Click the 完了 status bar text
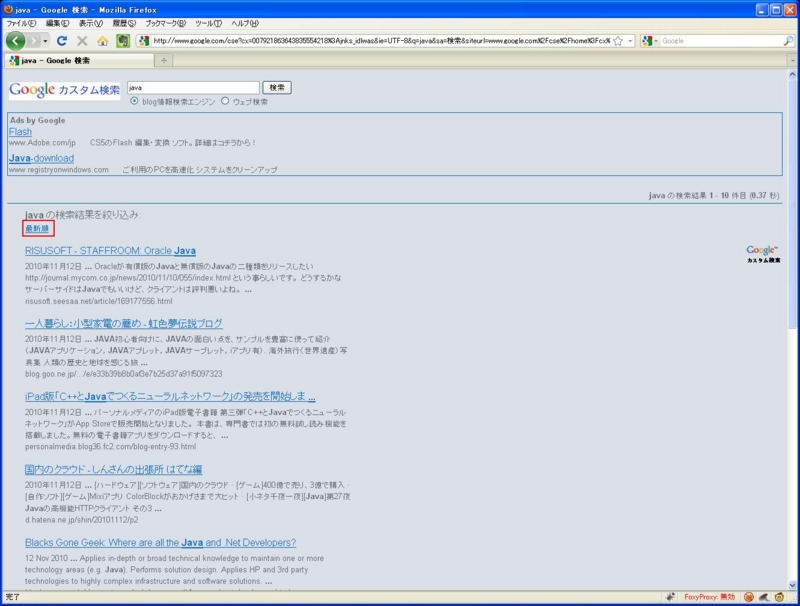This screenshot has height=606, width=800. click(x=12, y=597)
